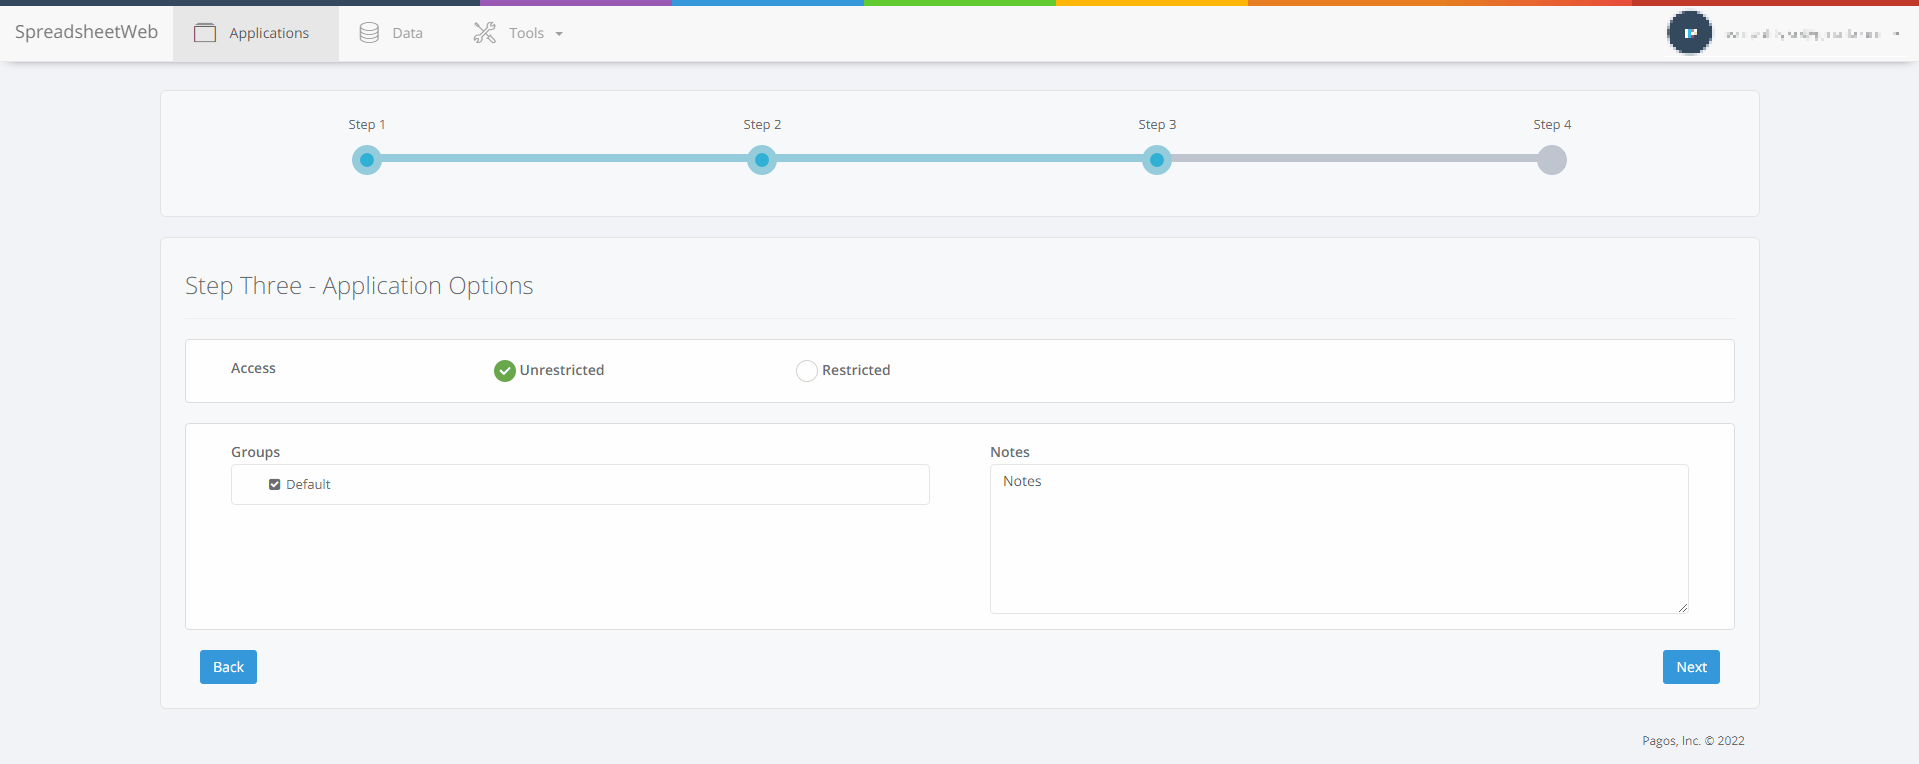Image resolution: width=1919 pixels, height=764 pixels.
Task: Click the Step 4 label
Action: point(1552,125)
